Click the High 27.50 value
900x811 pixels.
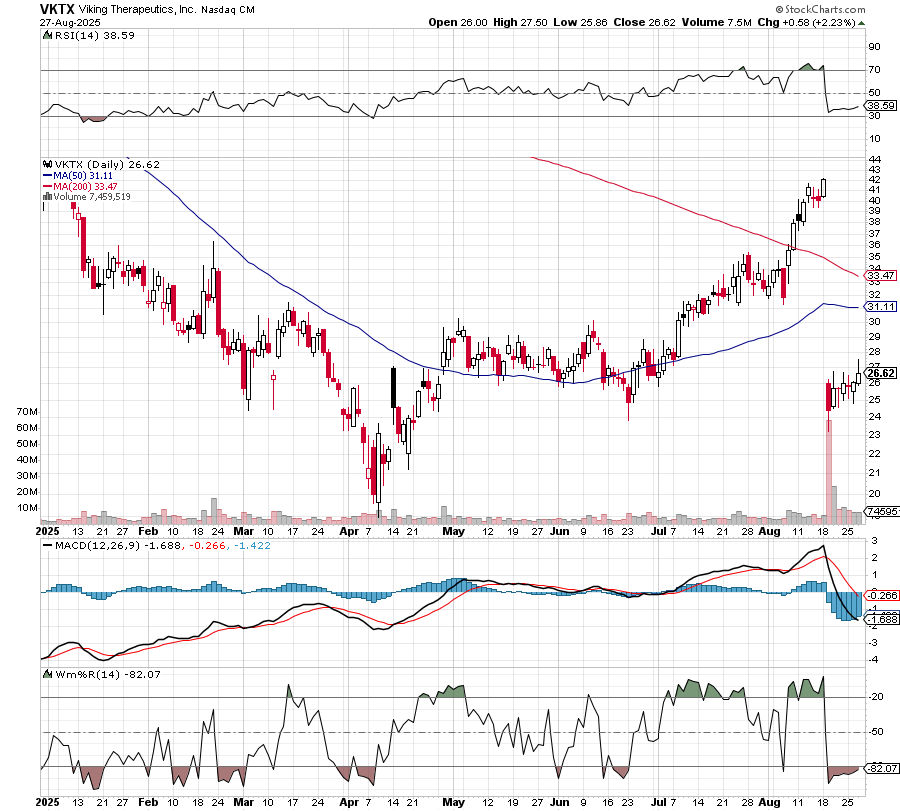click(x=520, y=22)
